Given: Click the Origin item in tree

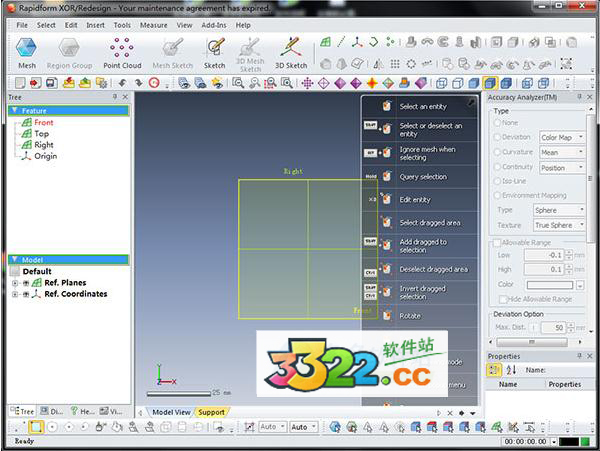Looking at the screenshot, I should (x=45, y=156).
